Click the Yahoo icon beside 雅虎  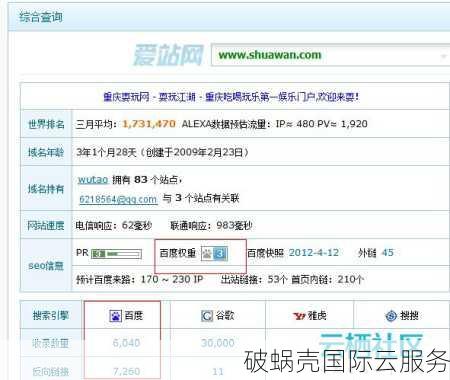(299, 316)
